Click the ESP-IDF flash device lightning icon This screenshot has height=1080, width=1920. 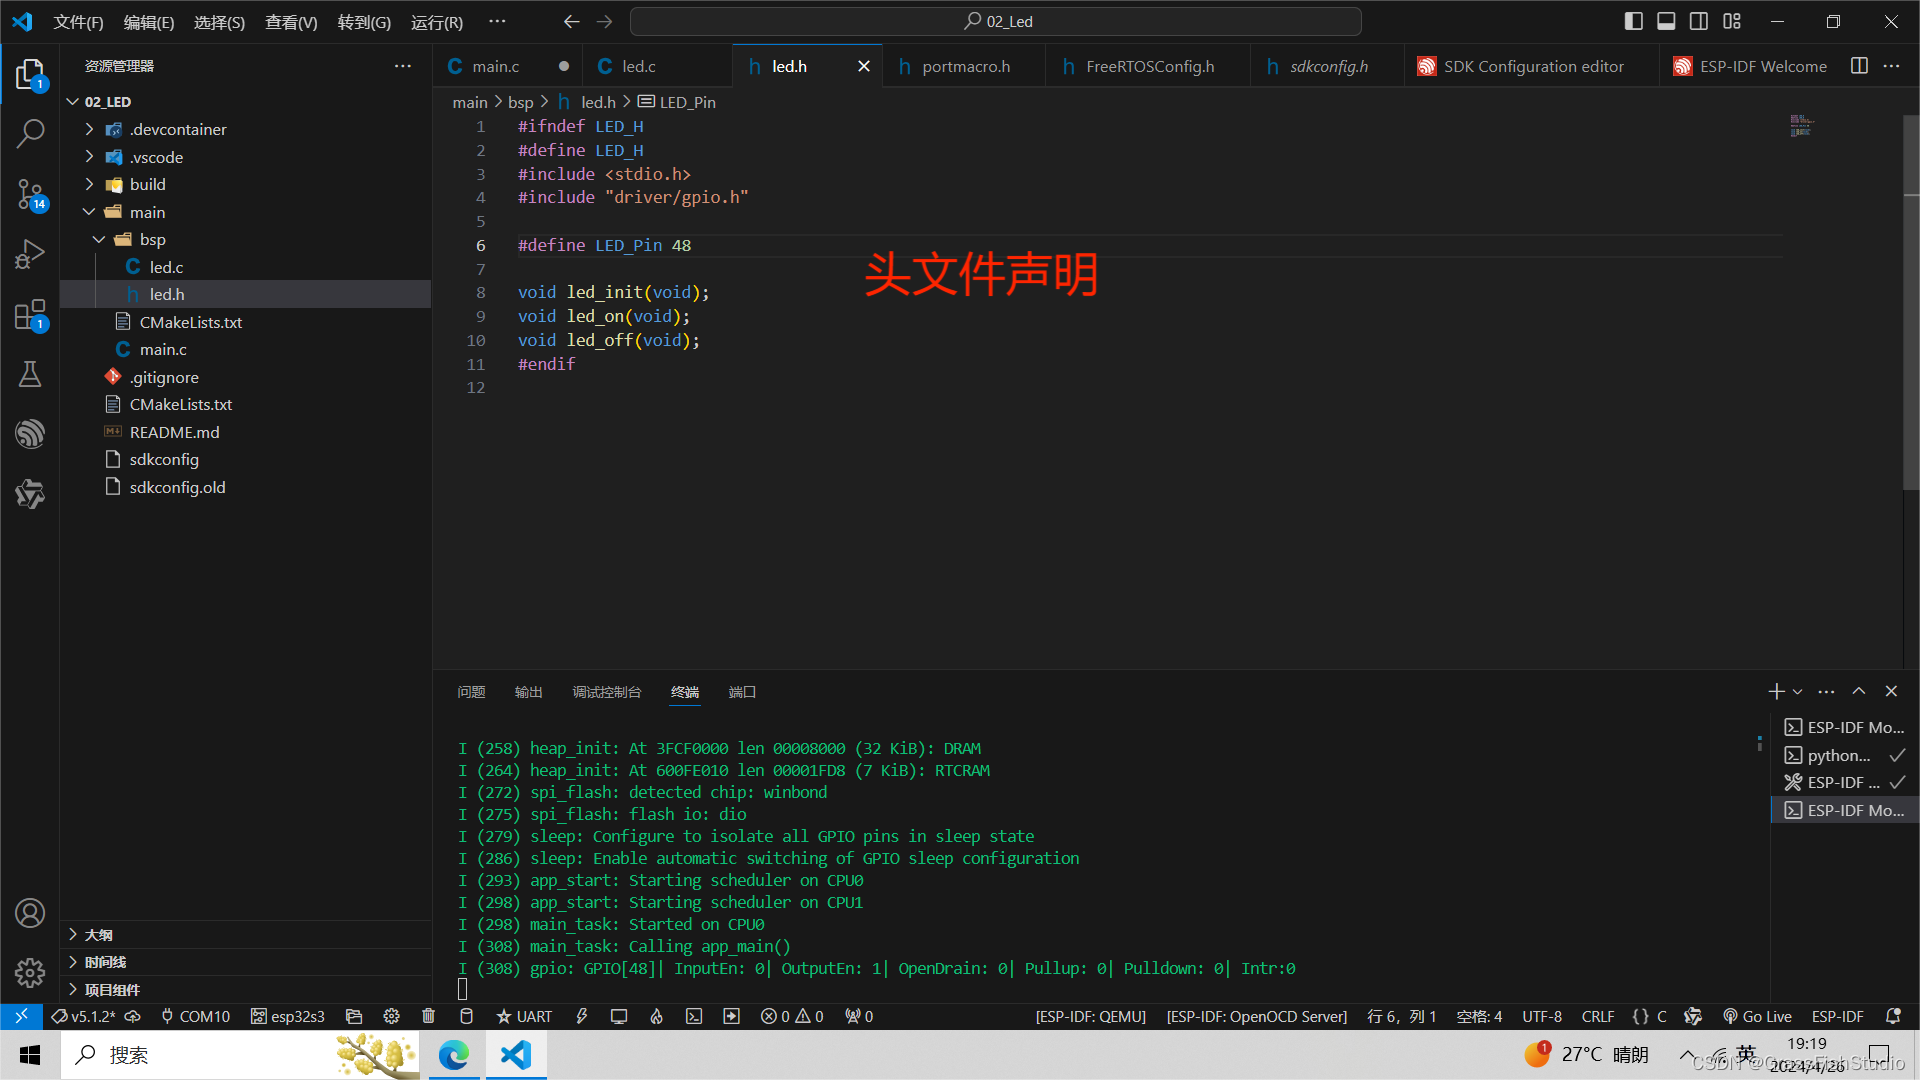(x=581, y=1016)
